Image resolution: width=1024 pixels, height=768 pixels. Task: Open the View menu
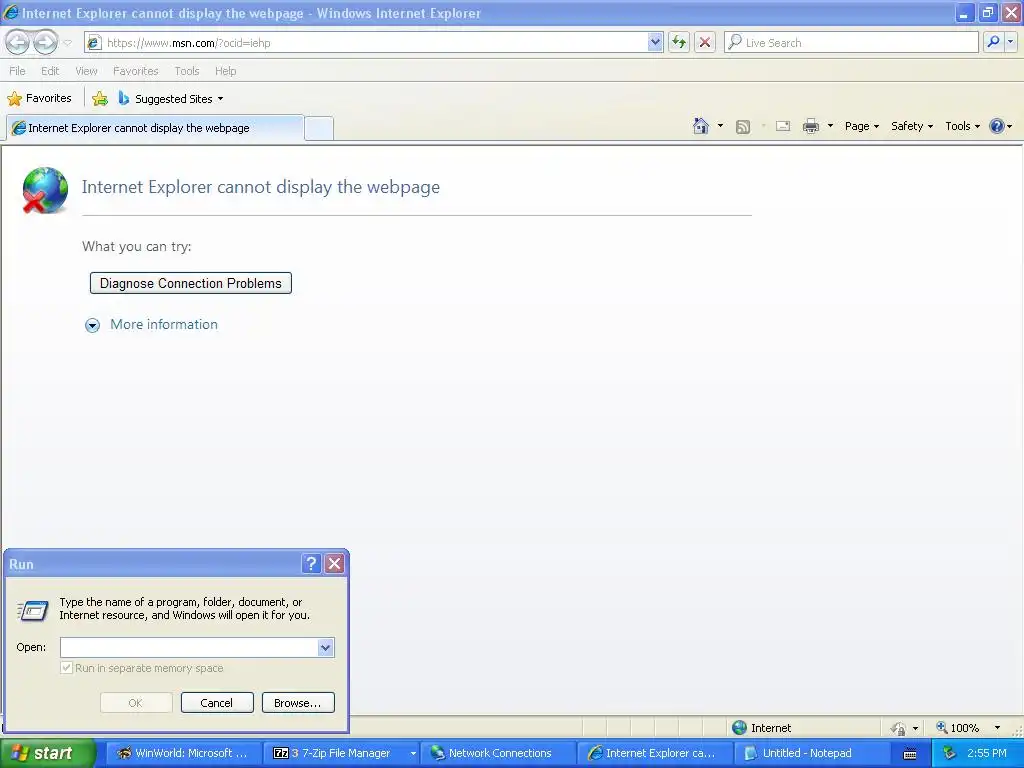pyautogui.click(x=86, y=71)
